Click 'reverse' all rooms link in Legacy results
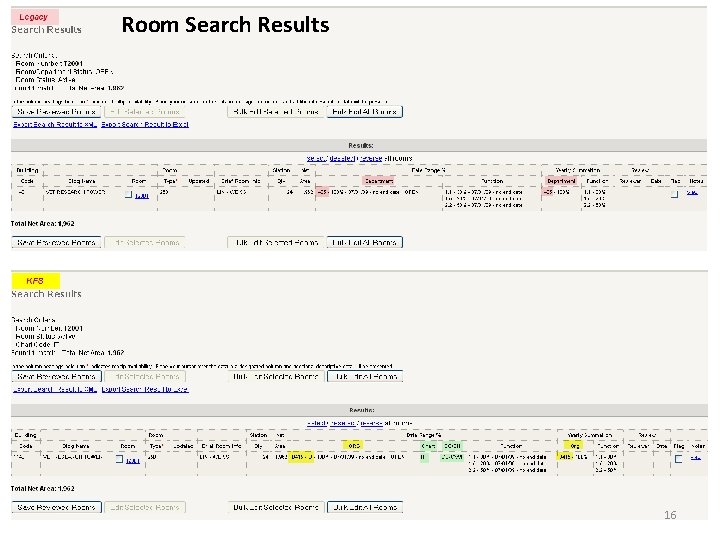Image resolution: width=720 pixels, height=540 pixels. pyautogui.click(x=371, y=158)
